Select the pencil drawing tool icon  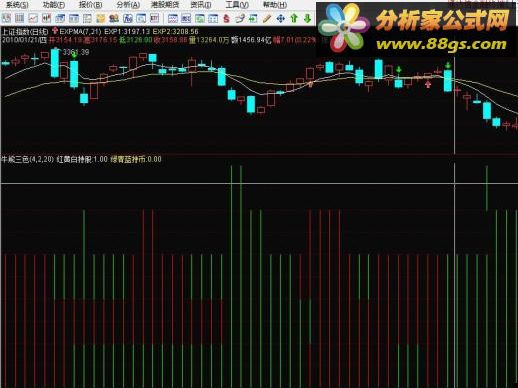coord(267,18)
